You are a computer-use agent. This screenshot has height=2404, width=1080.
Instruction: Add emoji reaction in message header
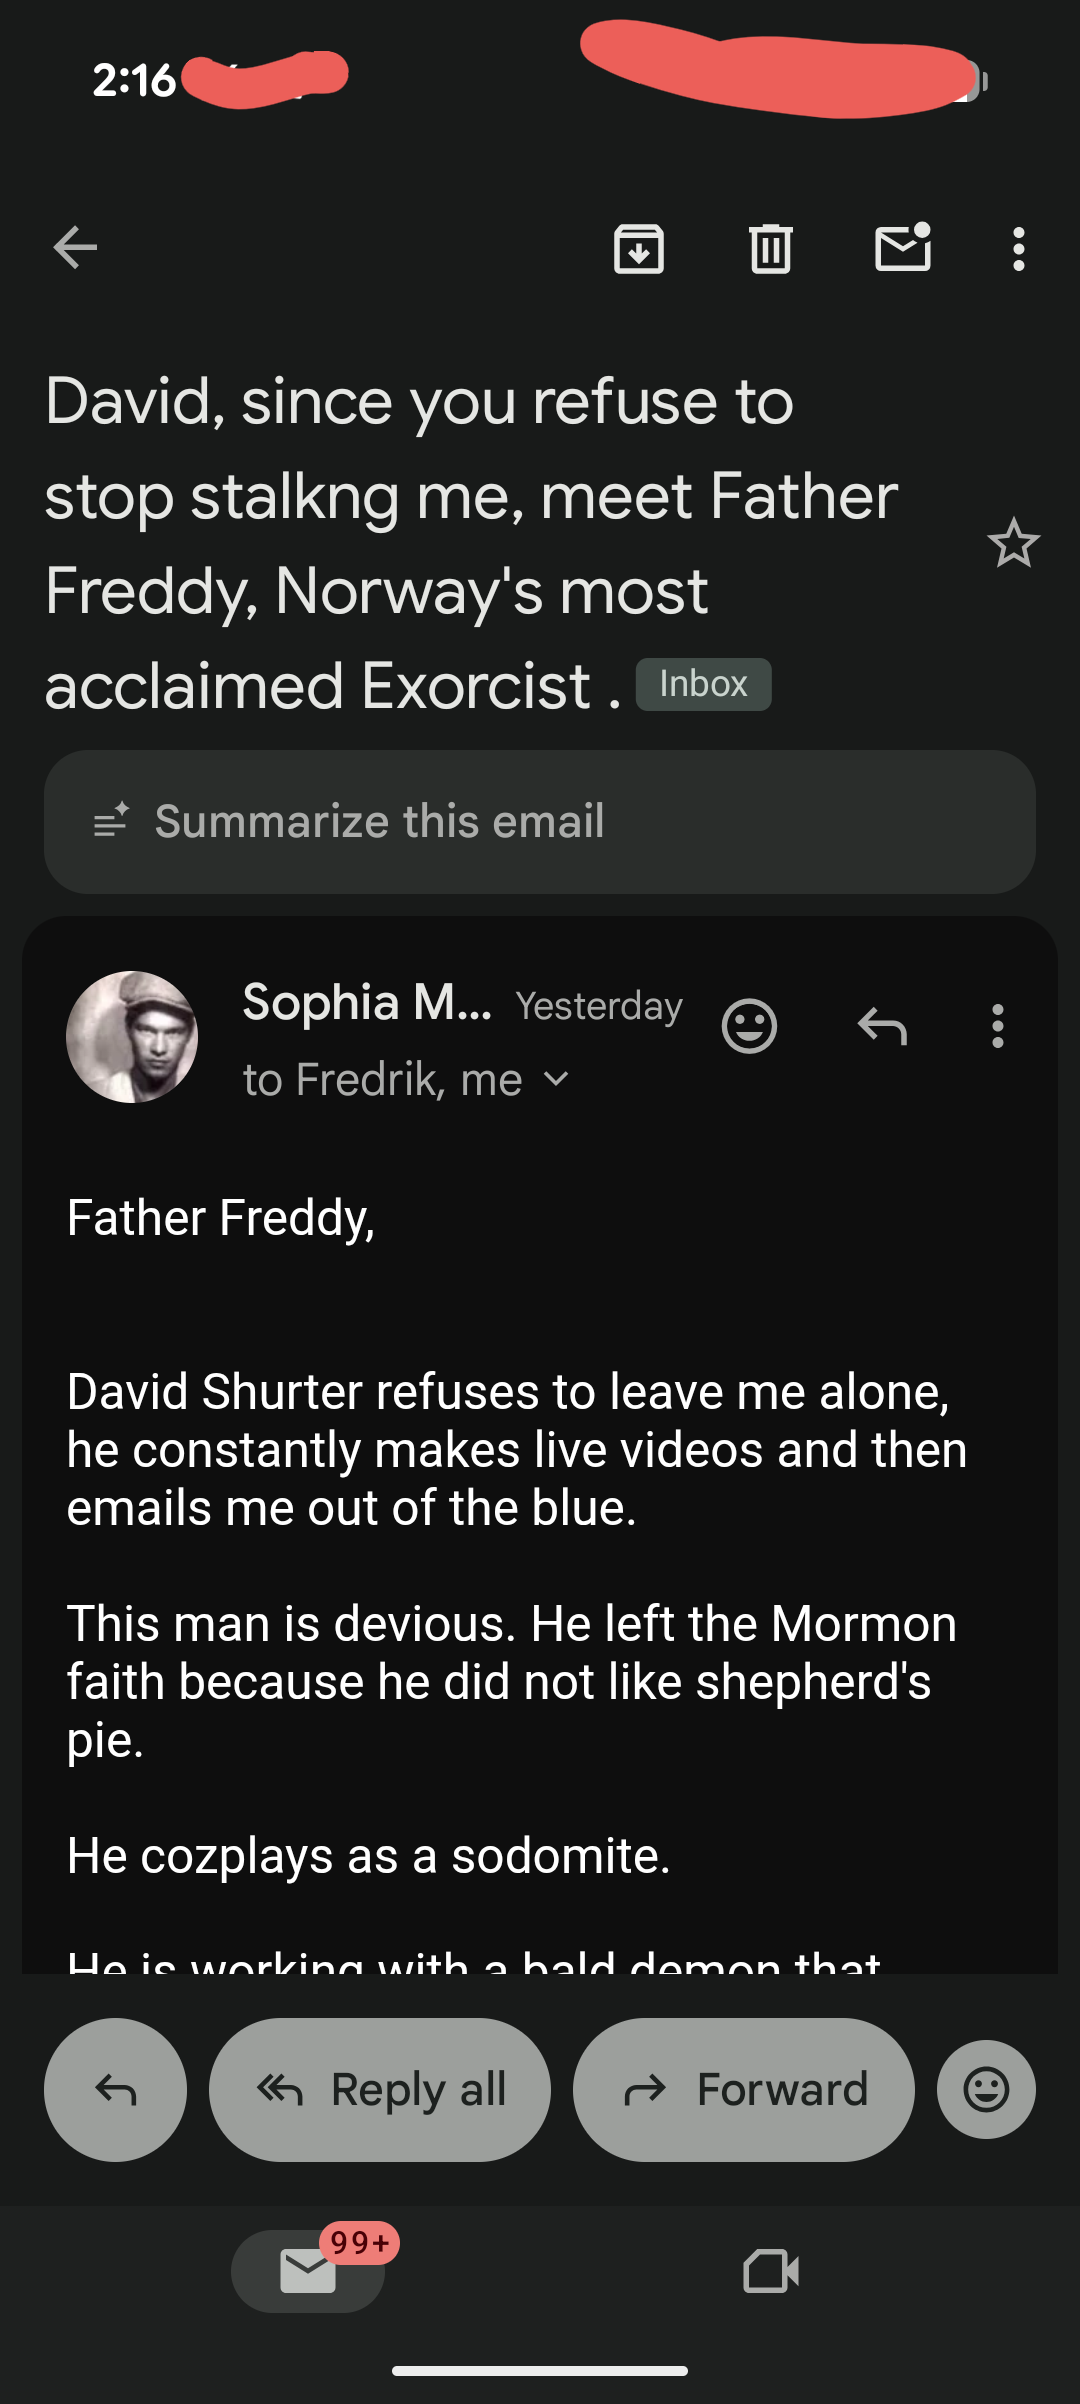coord(749,1026)
